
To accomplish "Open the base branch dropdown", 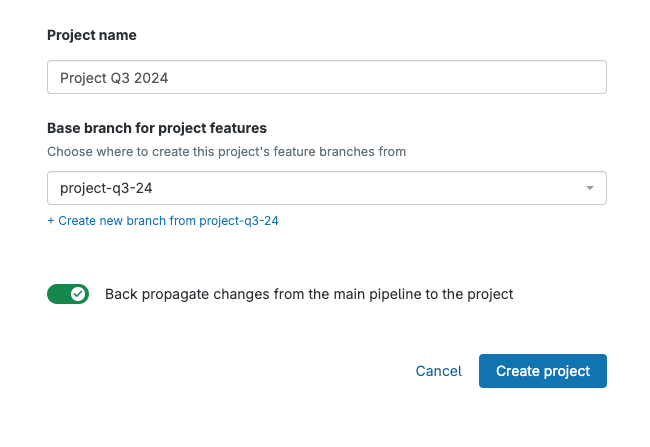I will click(326, 187).
